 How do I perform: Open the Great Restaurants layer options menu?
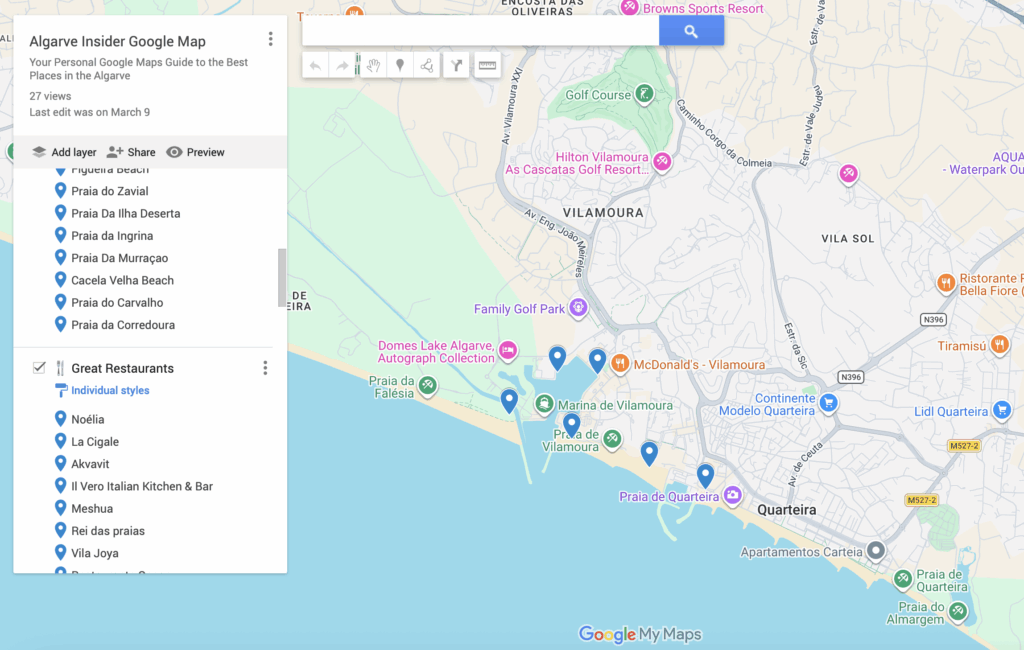(265, 368)
